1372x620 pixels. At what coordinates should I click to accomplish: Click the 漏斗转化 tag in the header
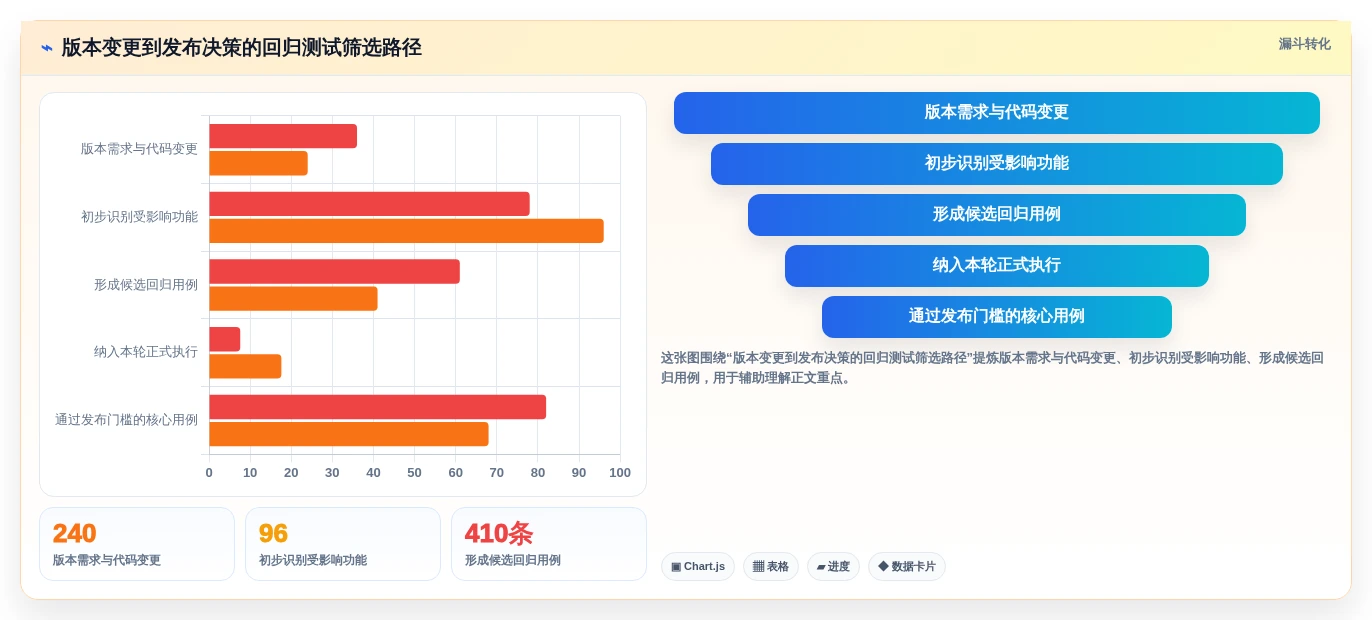pyautogui.click(x=1304, y=44)
